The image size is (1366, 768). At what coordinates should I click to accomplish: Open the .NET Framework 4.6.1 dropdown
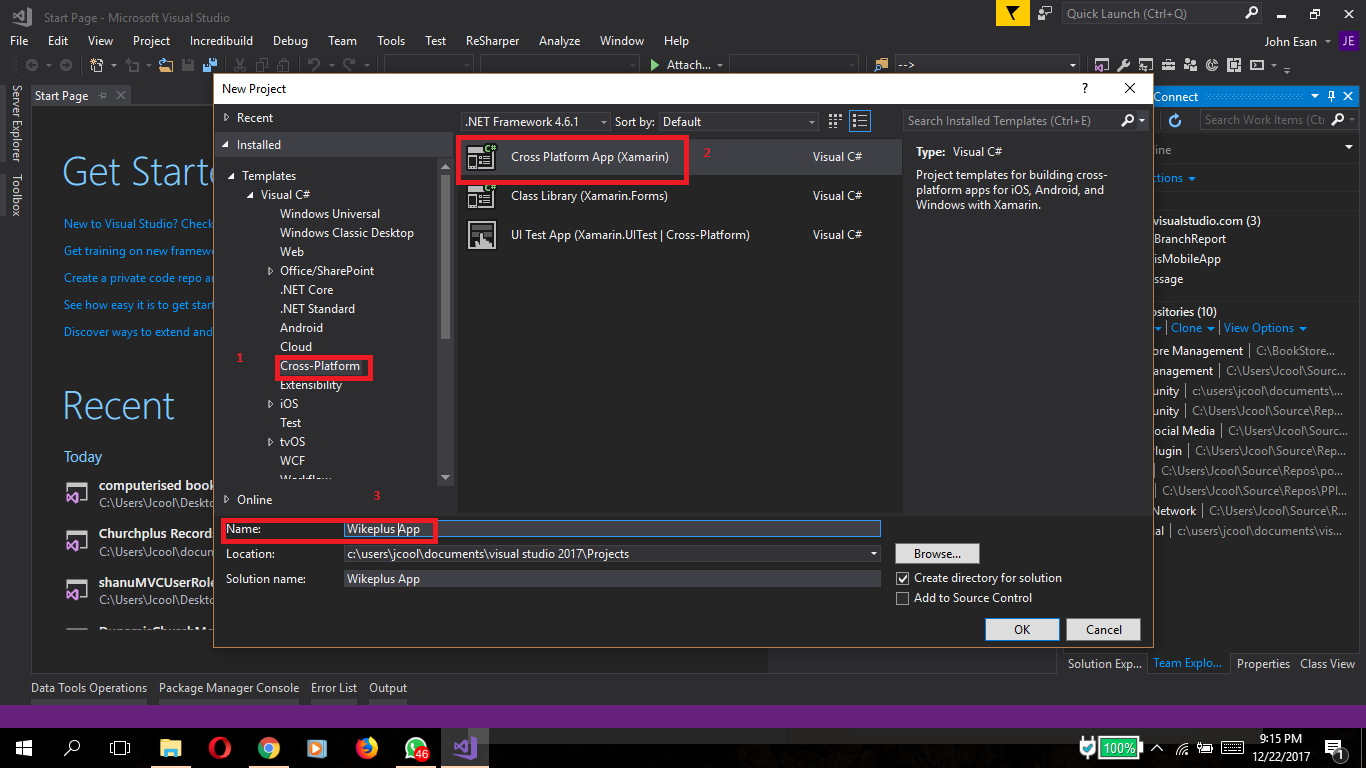click(x=536, y=121)
